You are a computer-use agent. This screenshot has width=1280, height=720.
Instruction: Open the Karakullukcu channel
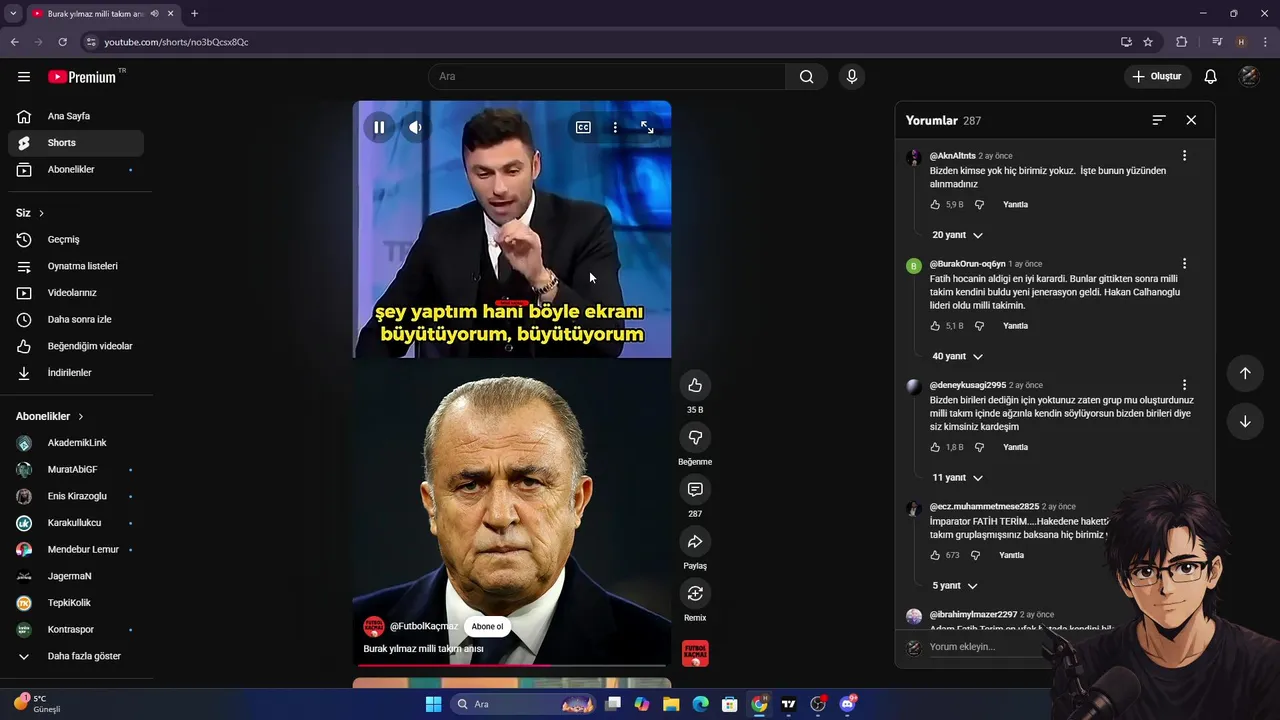tap(76, 523)
